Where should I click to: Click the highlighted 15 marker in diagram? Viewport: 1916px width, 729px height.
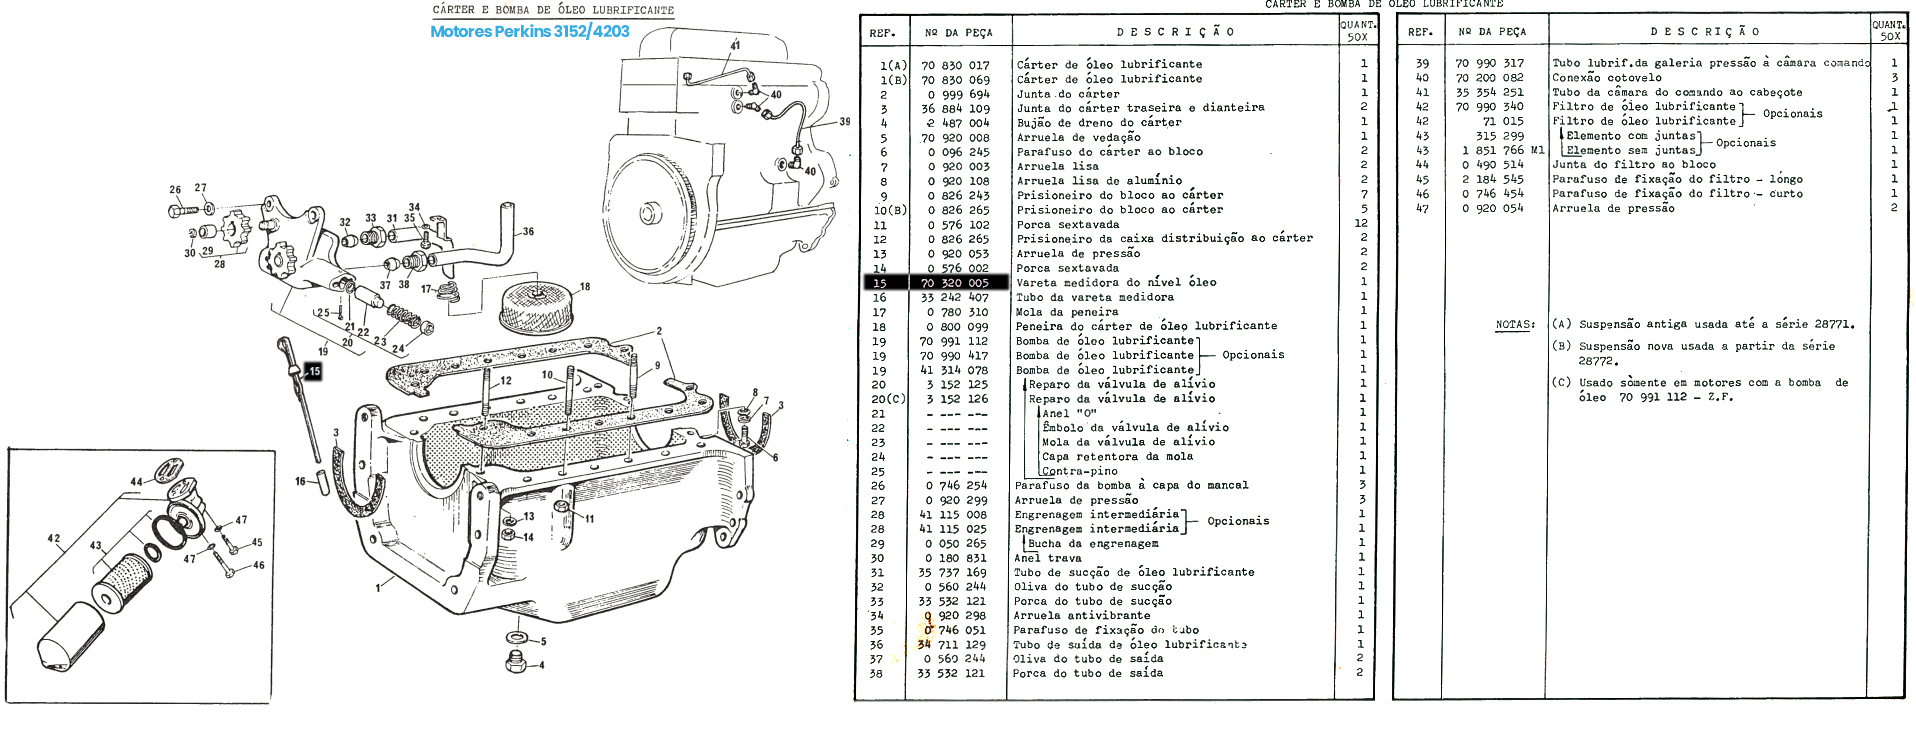pos(314,371)
